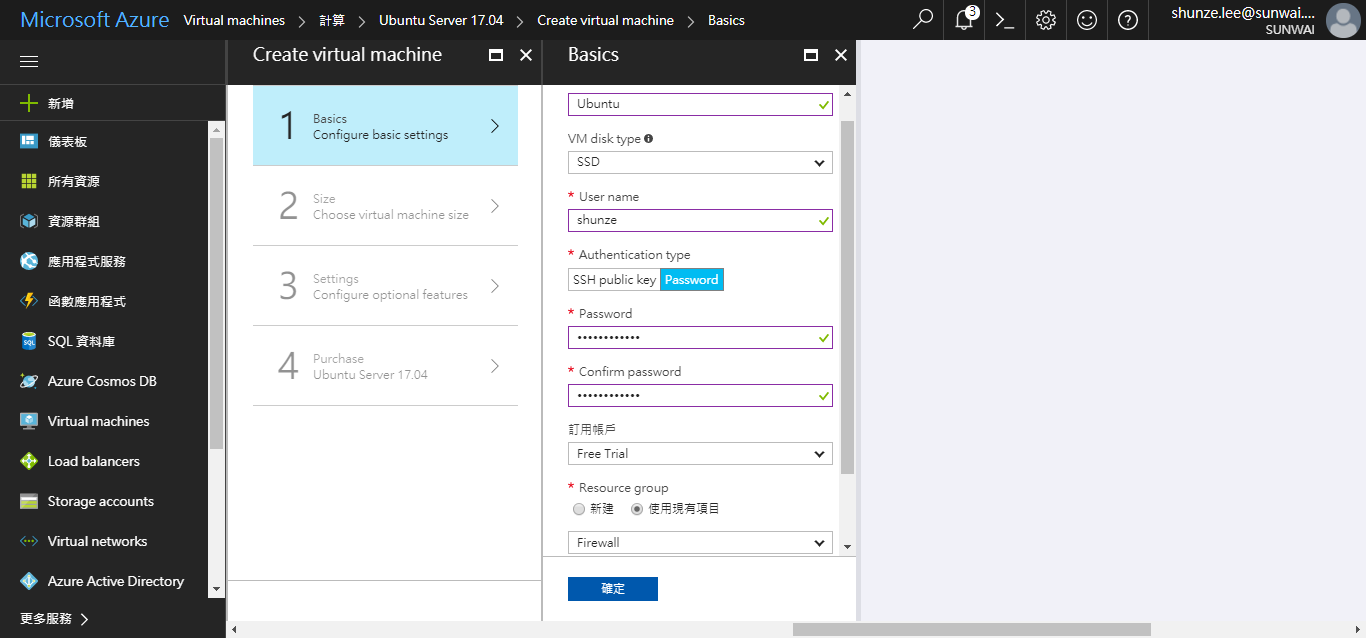Viewport: 1366px width, 638px height.
Task: Click the Basics blade vertical scrollbar
Action: [x=848, y=297]
